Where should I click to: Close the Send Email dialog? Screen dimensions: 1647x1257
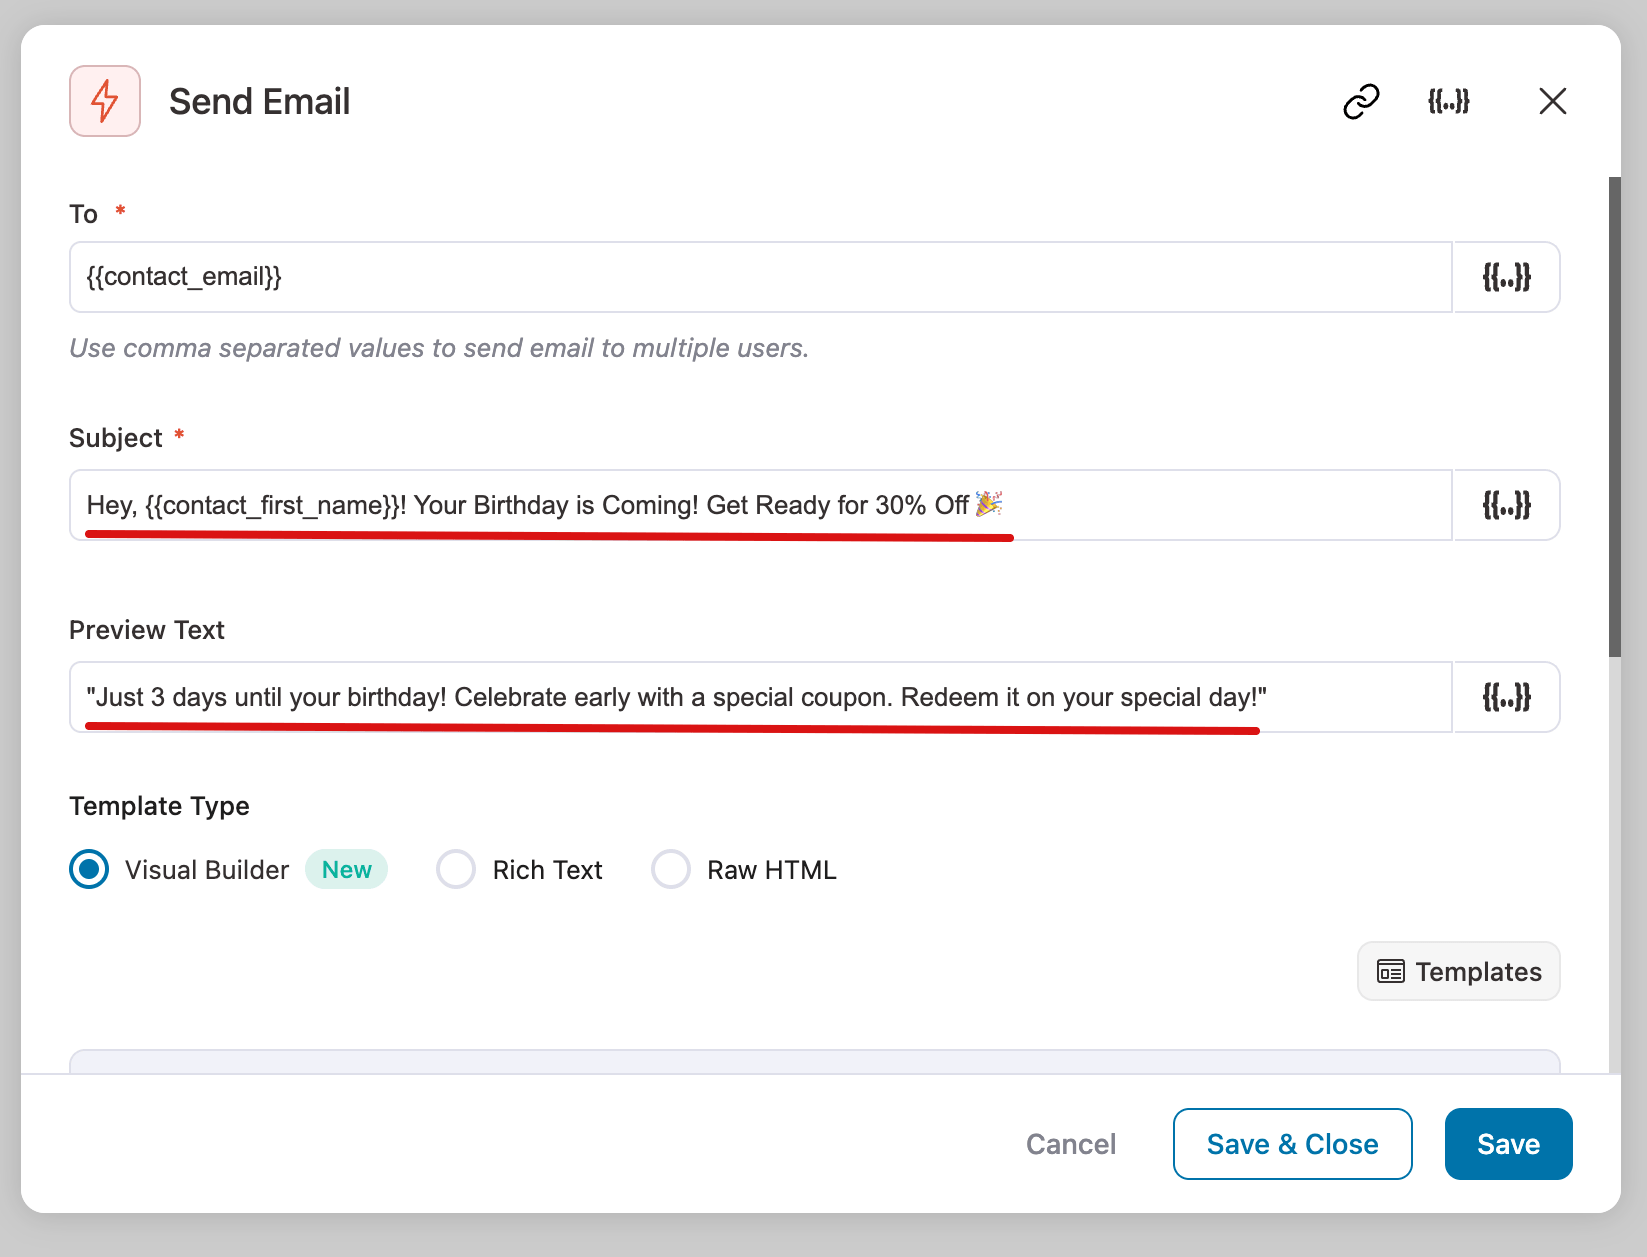pyautogui.click(x=1552, y=101)
